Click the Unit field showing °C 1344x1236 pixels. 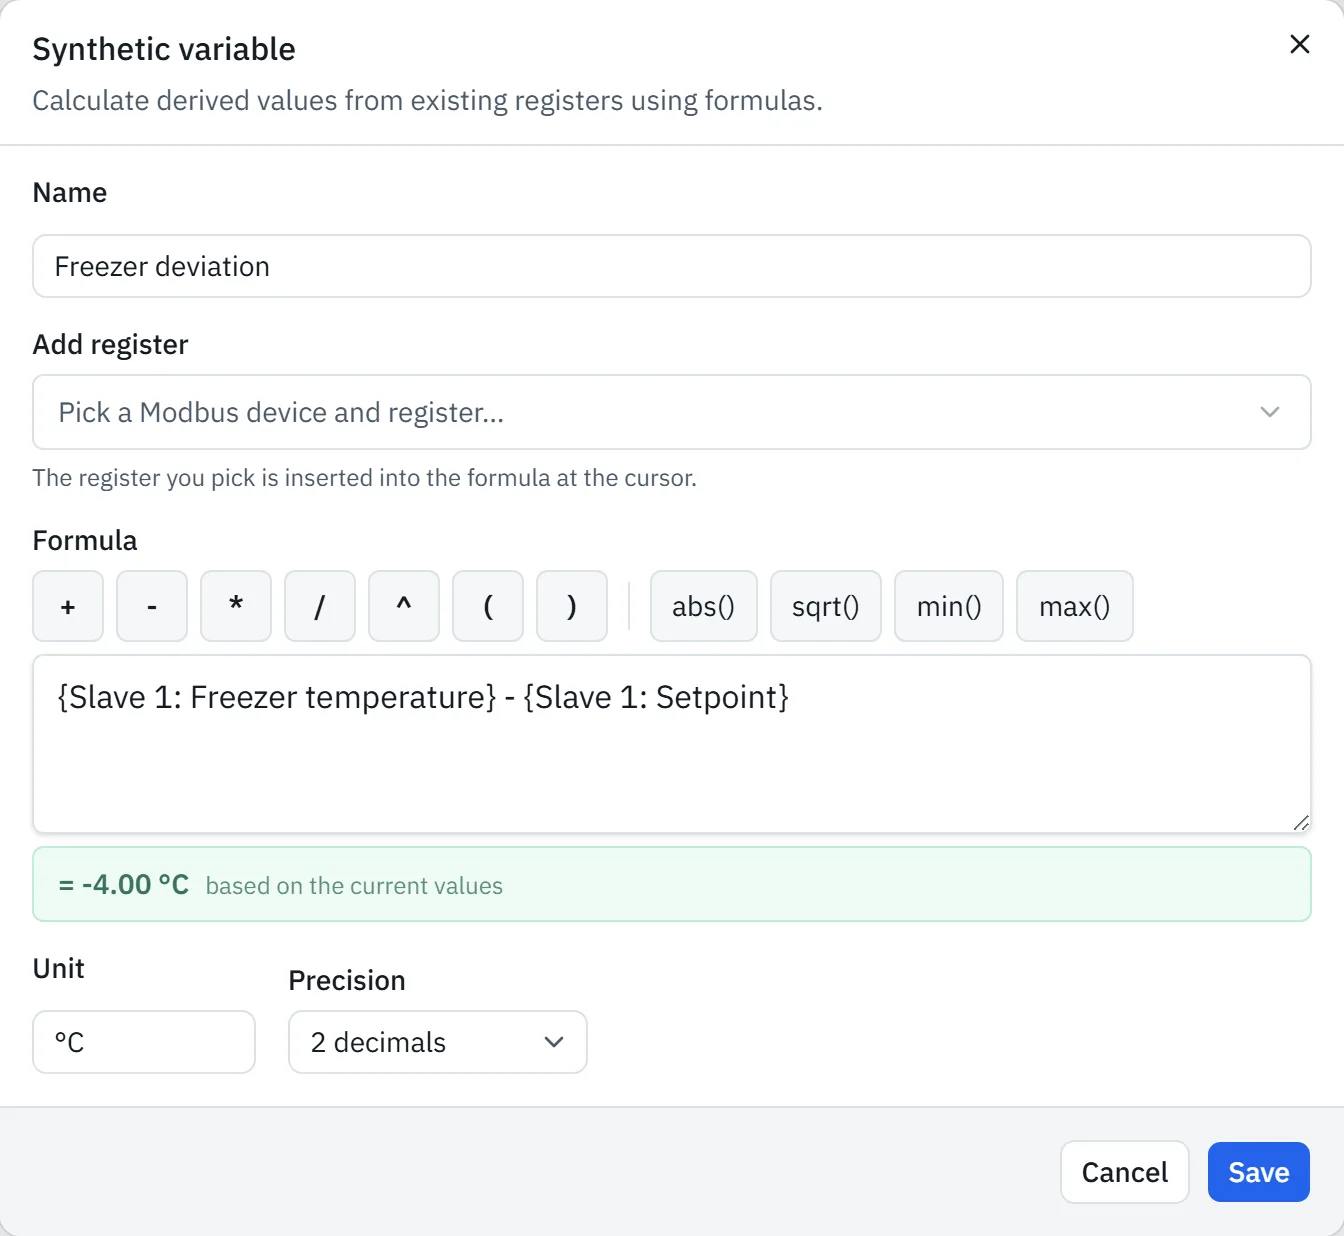coord(144,1042)
